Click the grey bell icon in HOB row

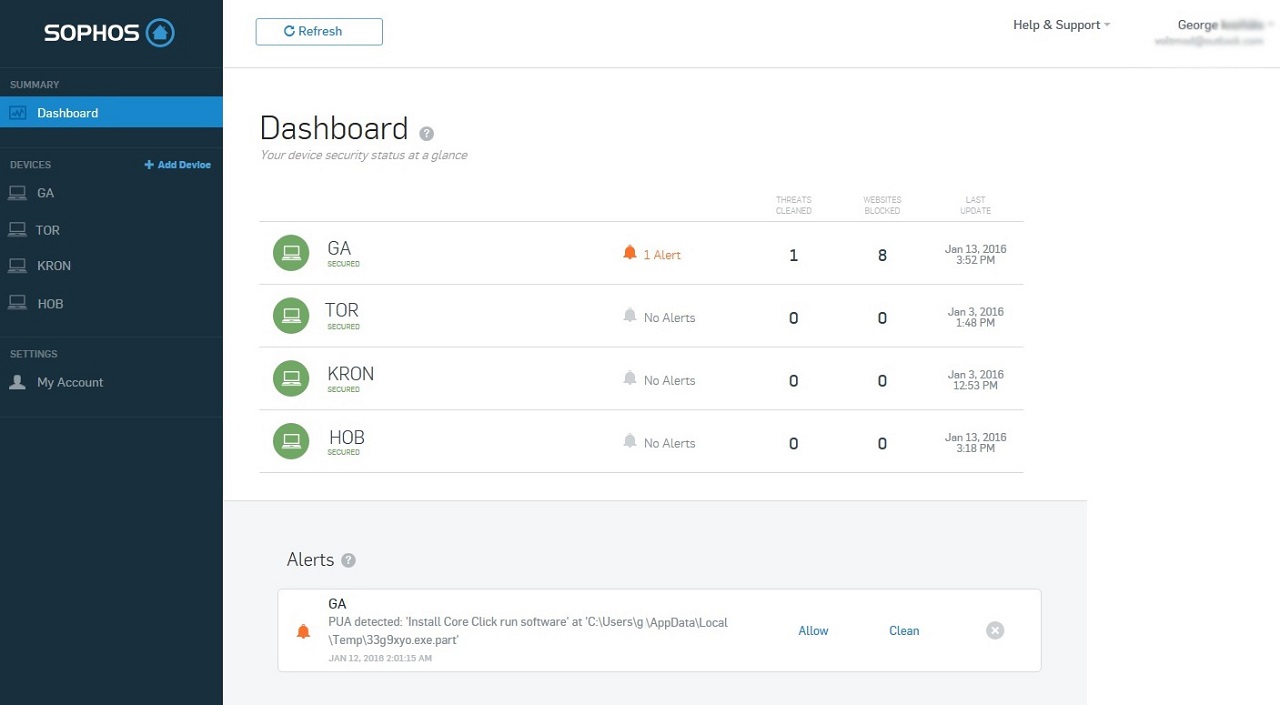(x=630, y=441)
